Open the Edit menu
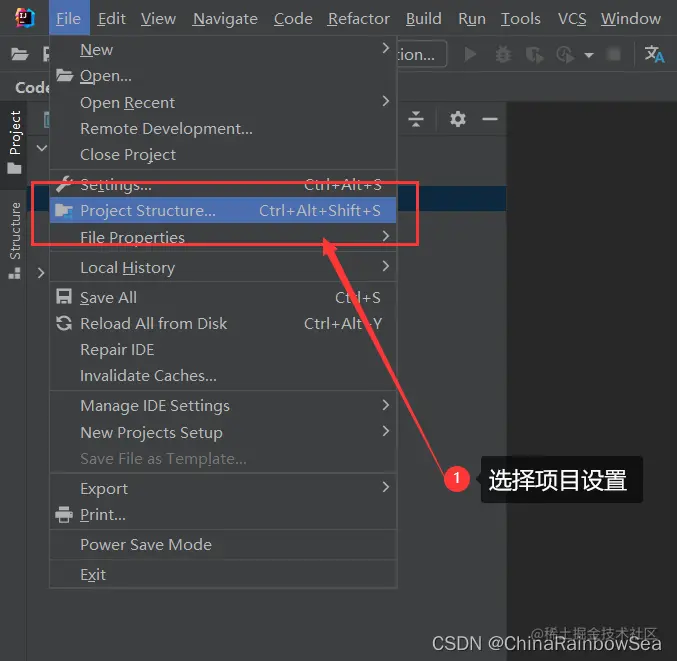 111,19
